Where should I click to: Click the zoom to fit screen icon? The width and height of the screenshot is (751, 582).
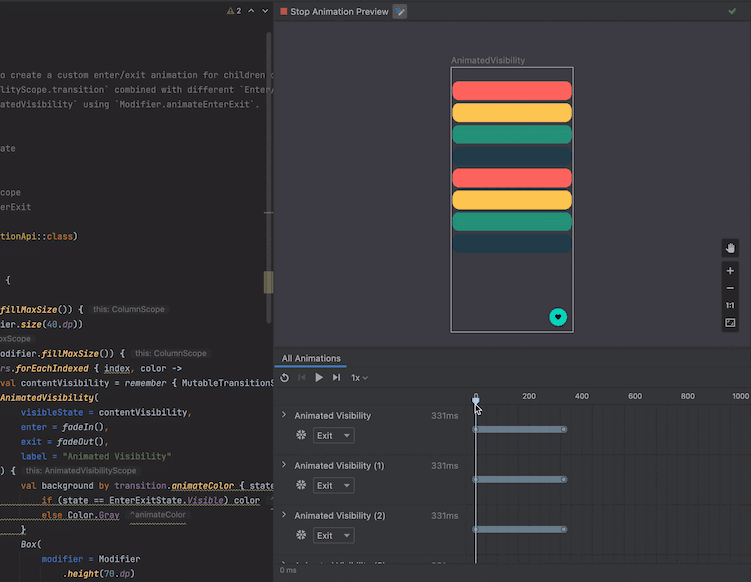(x=730, y=323)
